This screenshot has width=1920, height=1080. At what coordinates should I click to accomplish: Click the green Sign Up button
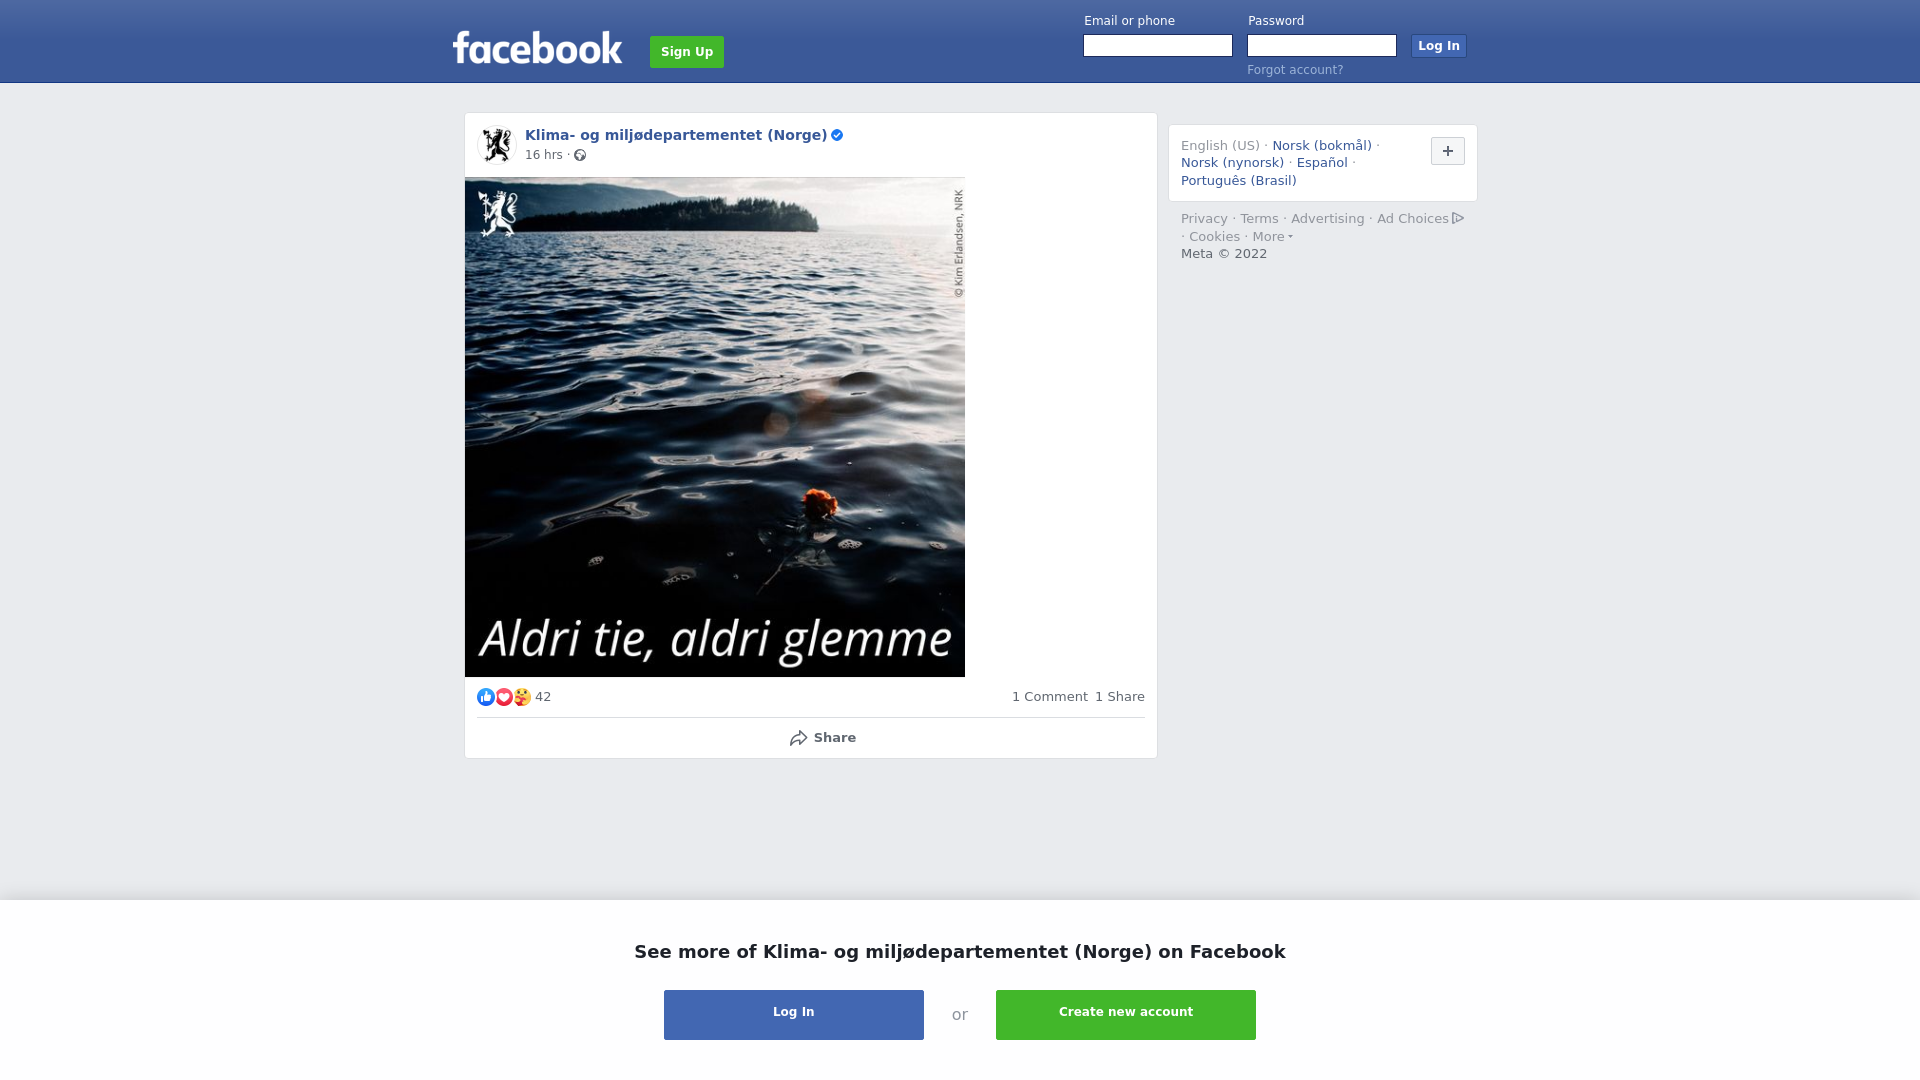coord(687,52)
